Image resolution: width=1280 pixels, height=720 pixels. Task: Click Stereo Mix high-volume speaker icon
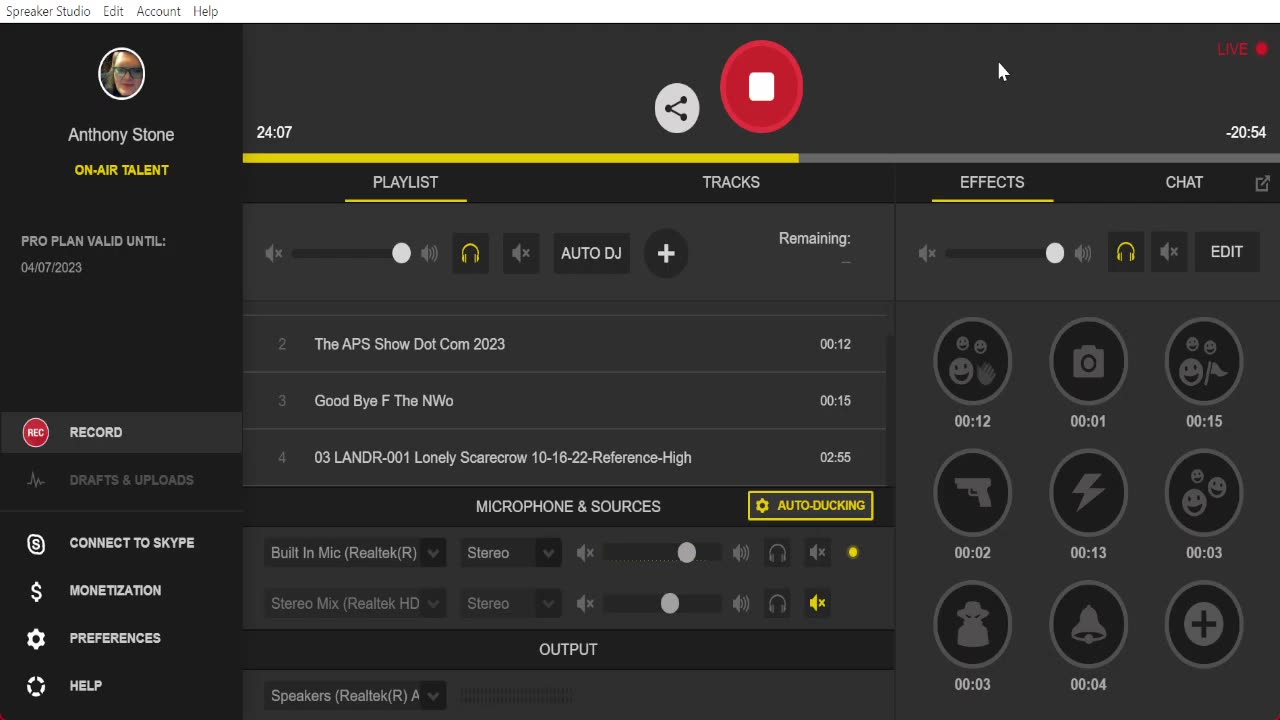[x=741, y=604]
